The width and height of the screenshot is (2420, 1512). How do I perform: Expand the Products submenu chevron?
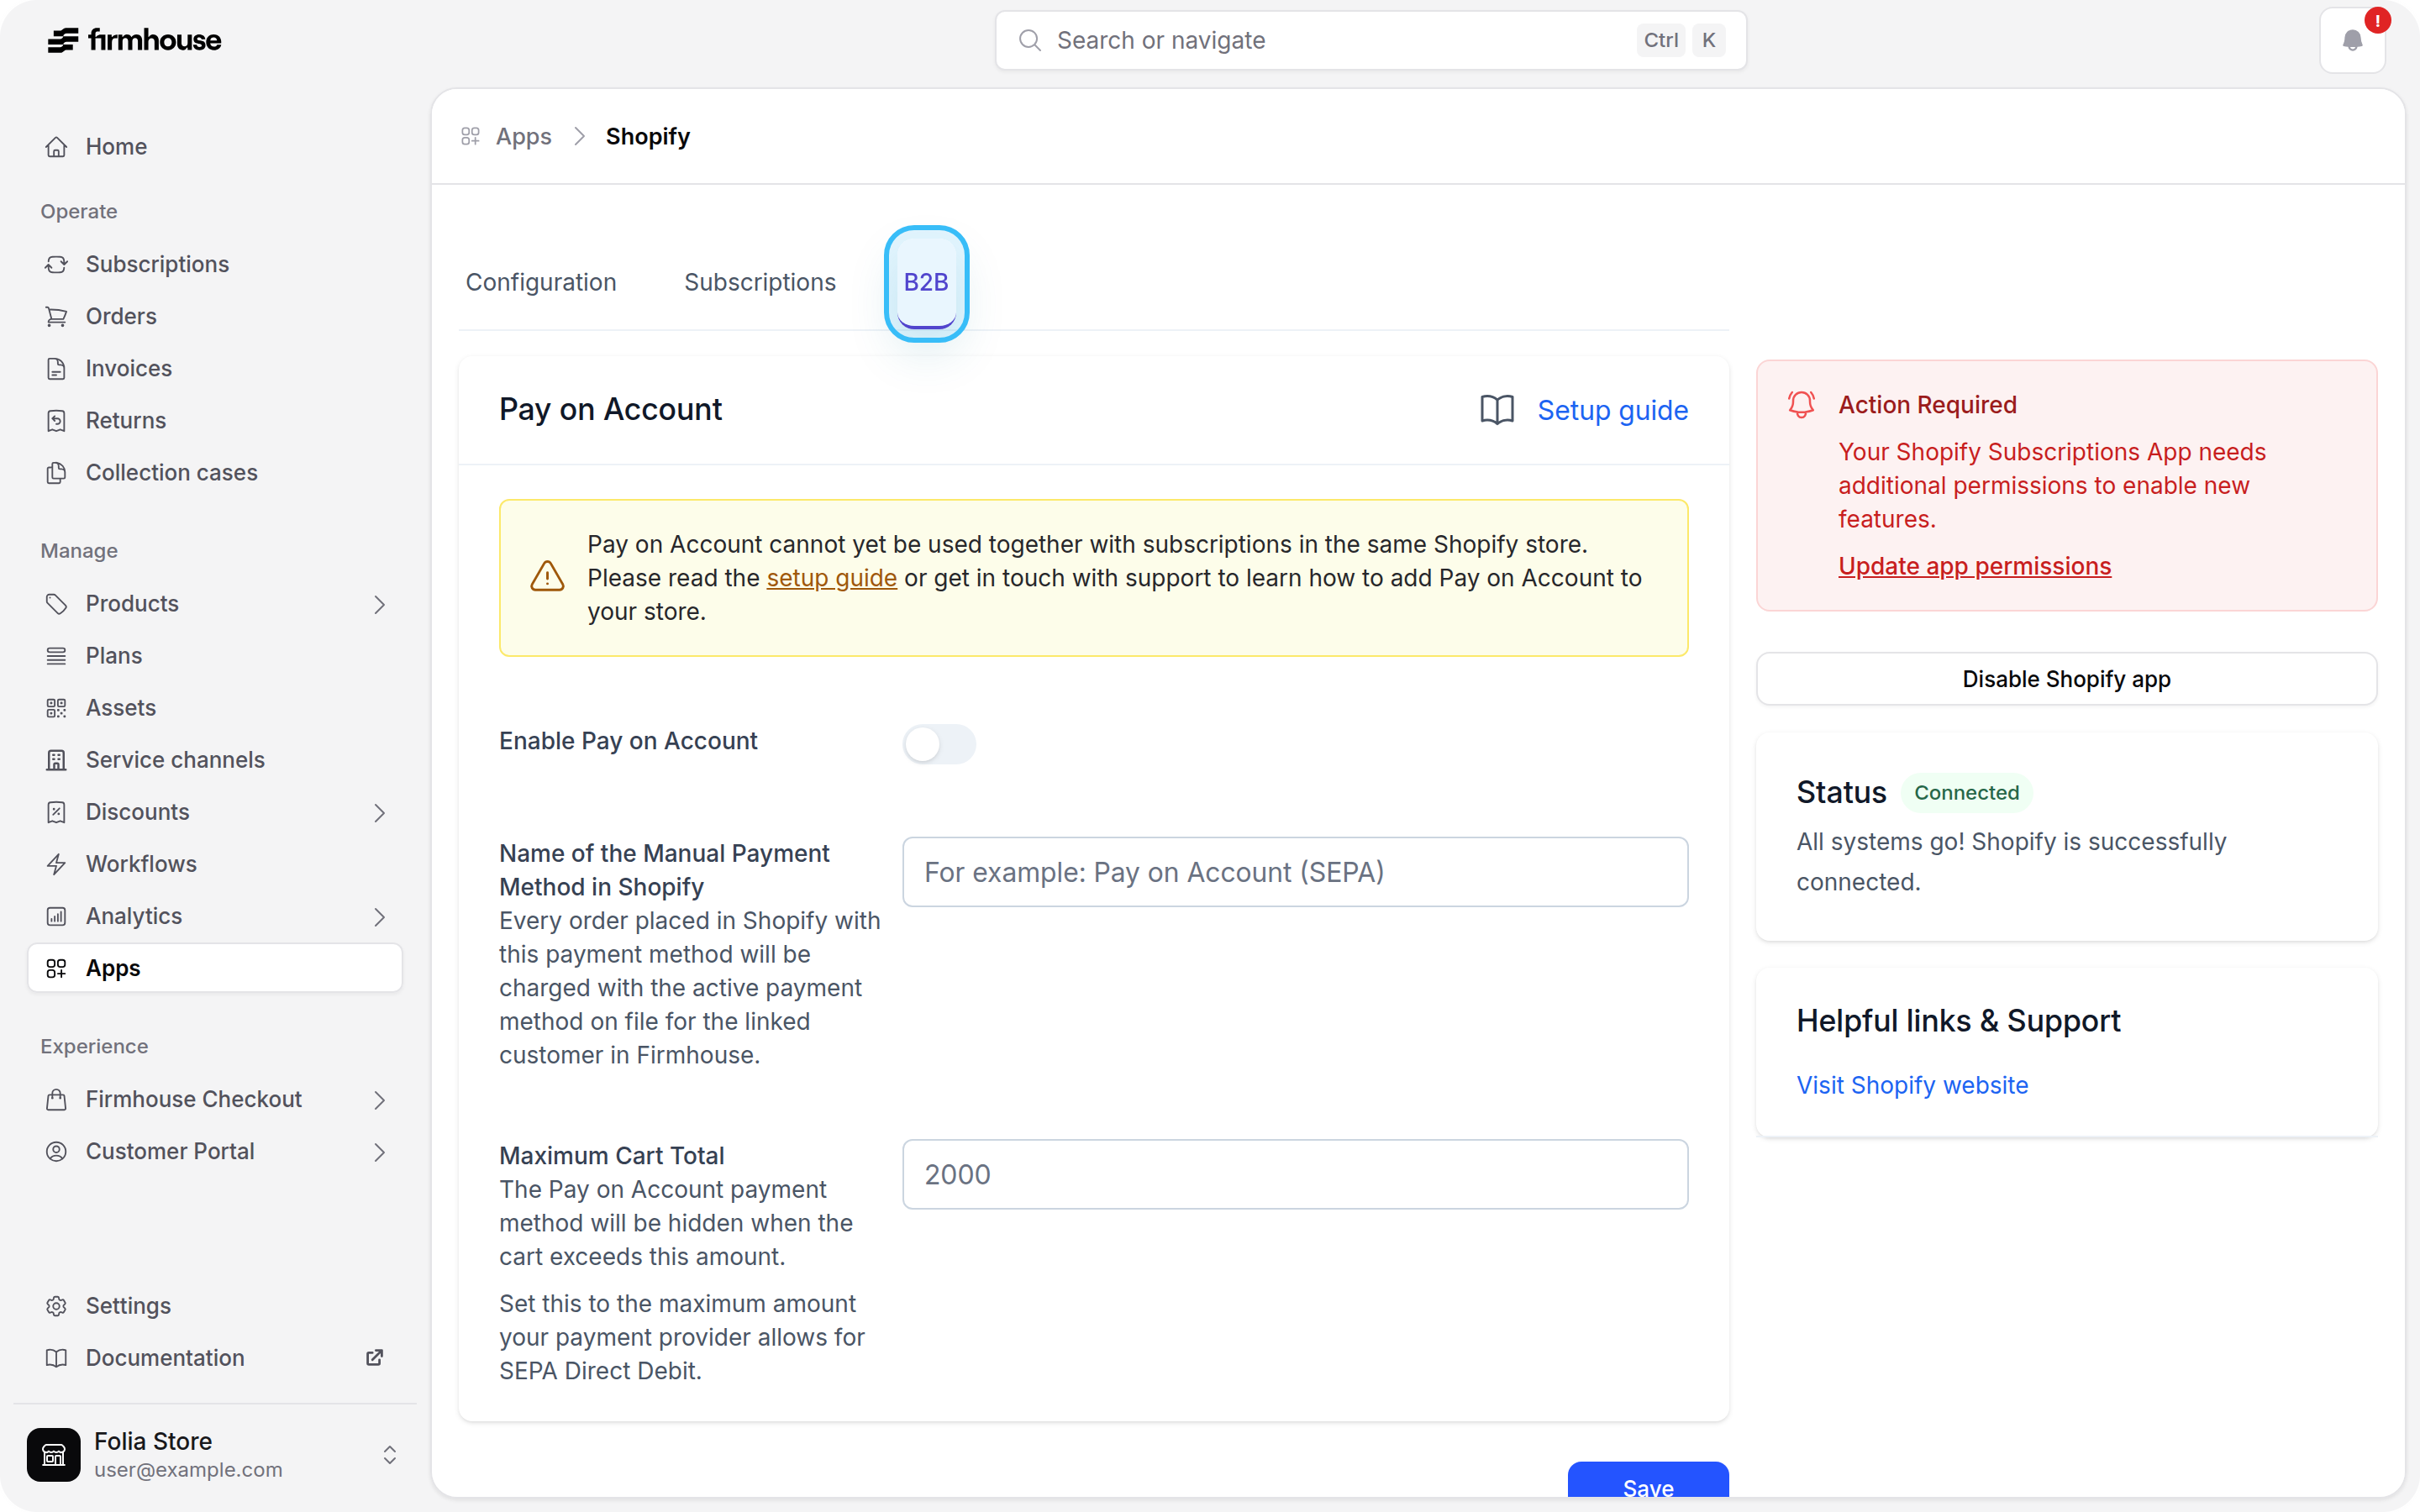pyautogui.click(x=380, y=604)
